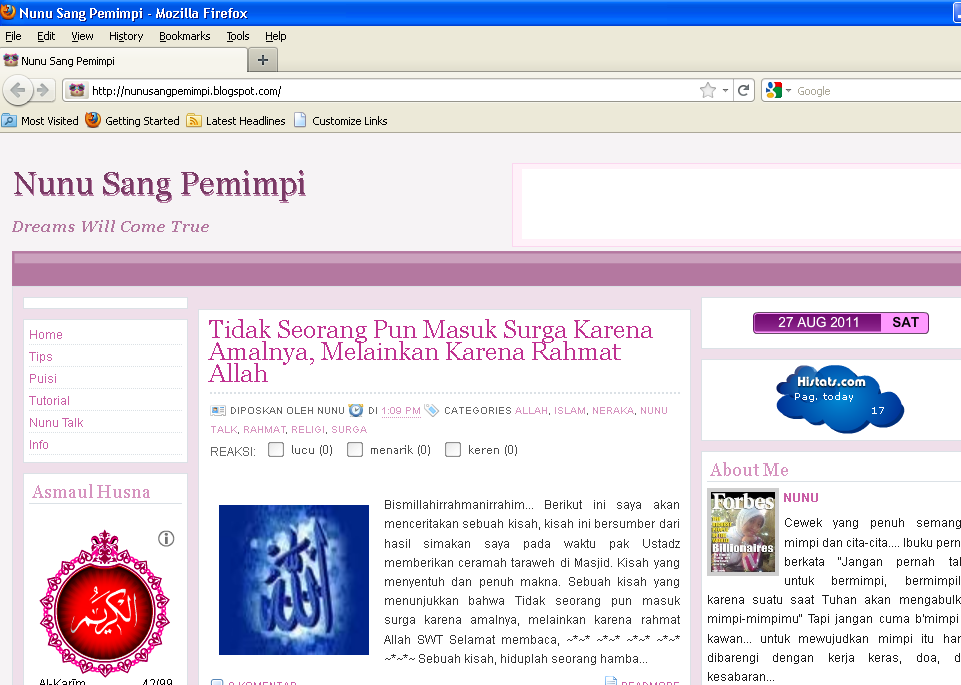
Task: Open the NERAKA category link
Action: tap(613, 411)
